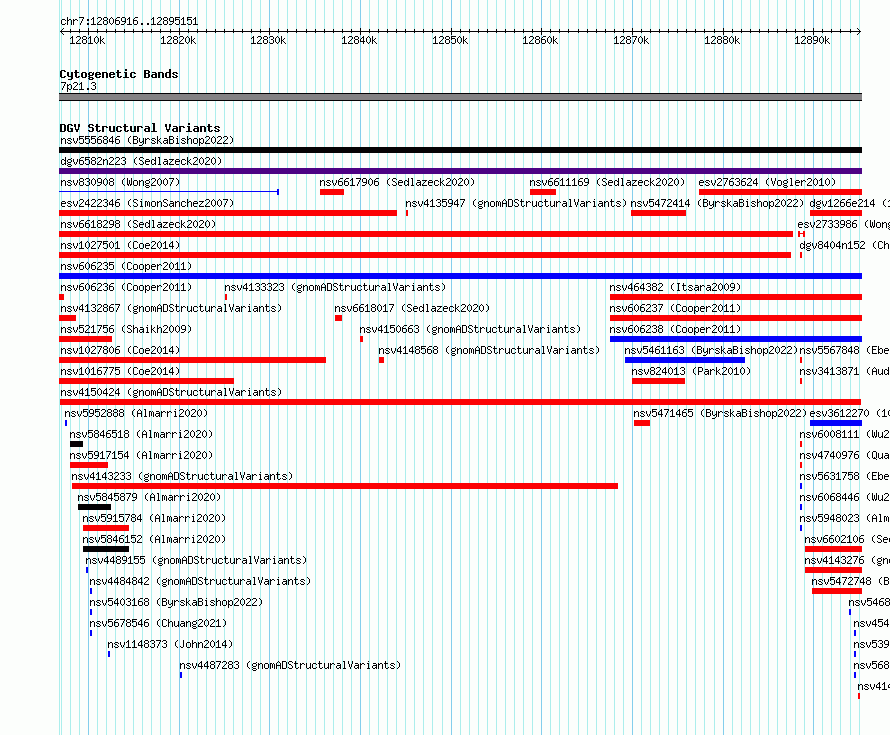Click the left arrow end of the ruler

62,31
